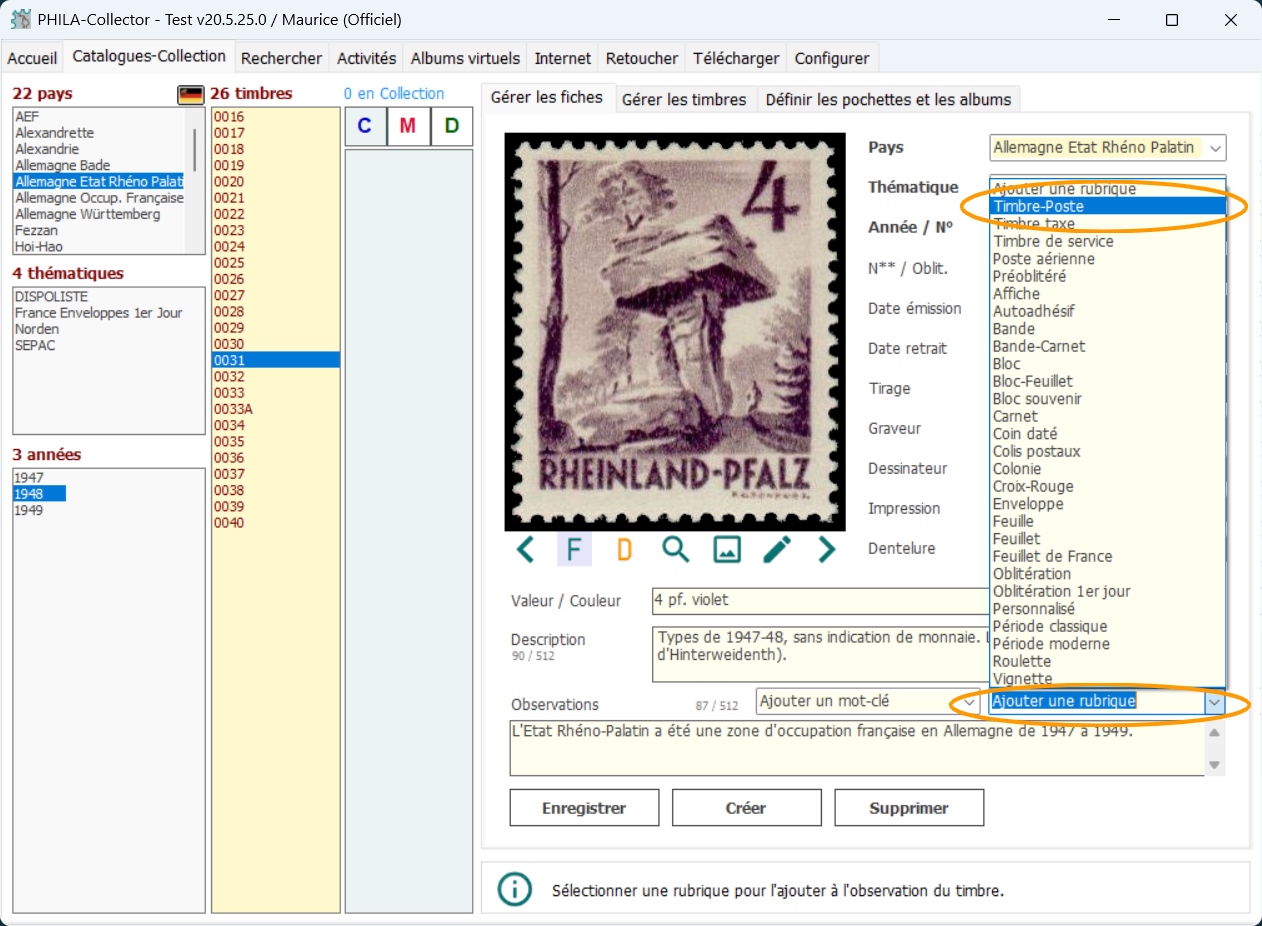Open the magnifier zoom icon under stamp
Viewport: 1262px width, 926px height.
676,549
